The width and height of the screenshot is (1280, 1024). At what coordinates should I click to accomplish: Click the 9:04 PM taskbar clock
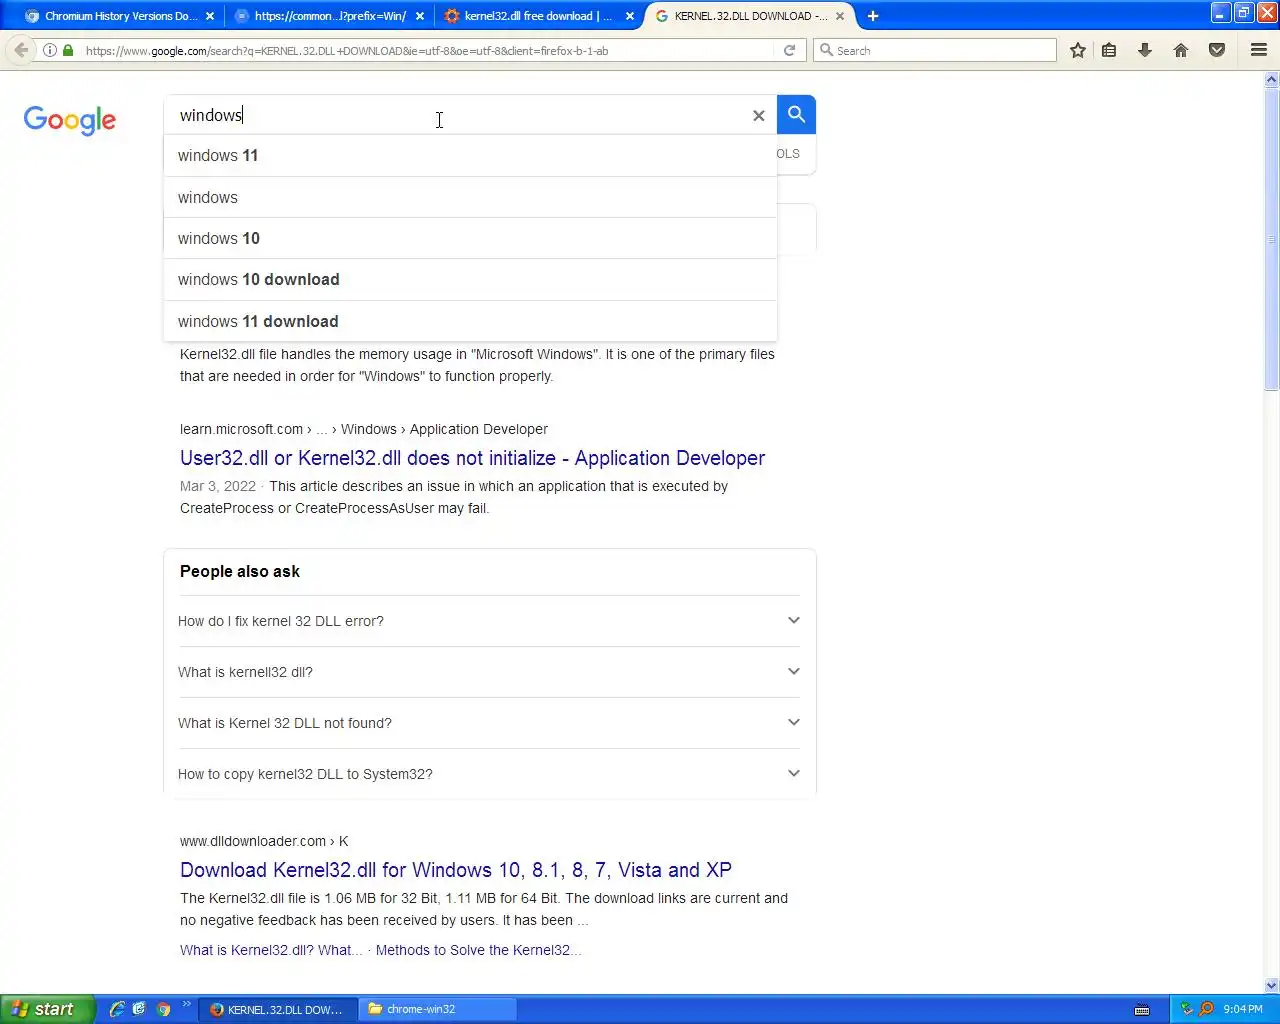click(x=1243, y=1010)
